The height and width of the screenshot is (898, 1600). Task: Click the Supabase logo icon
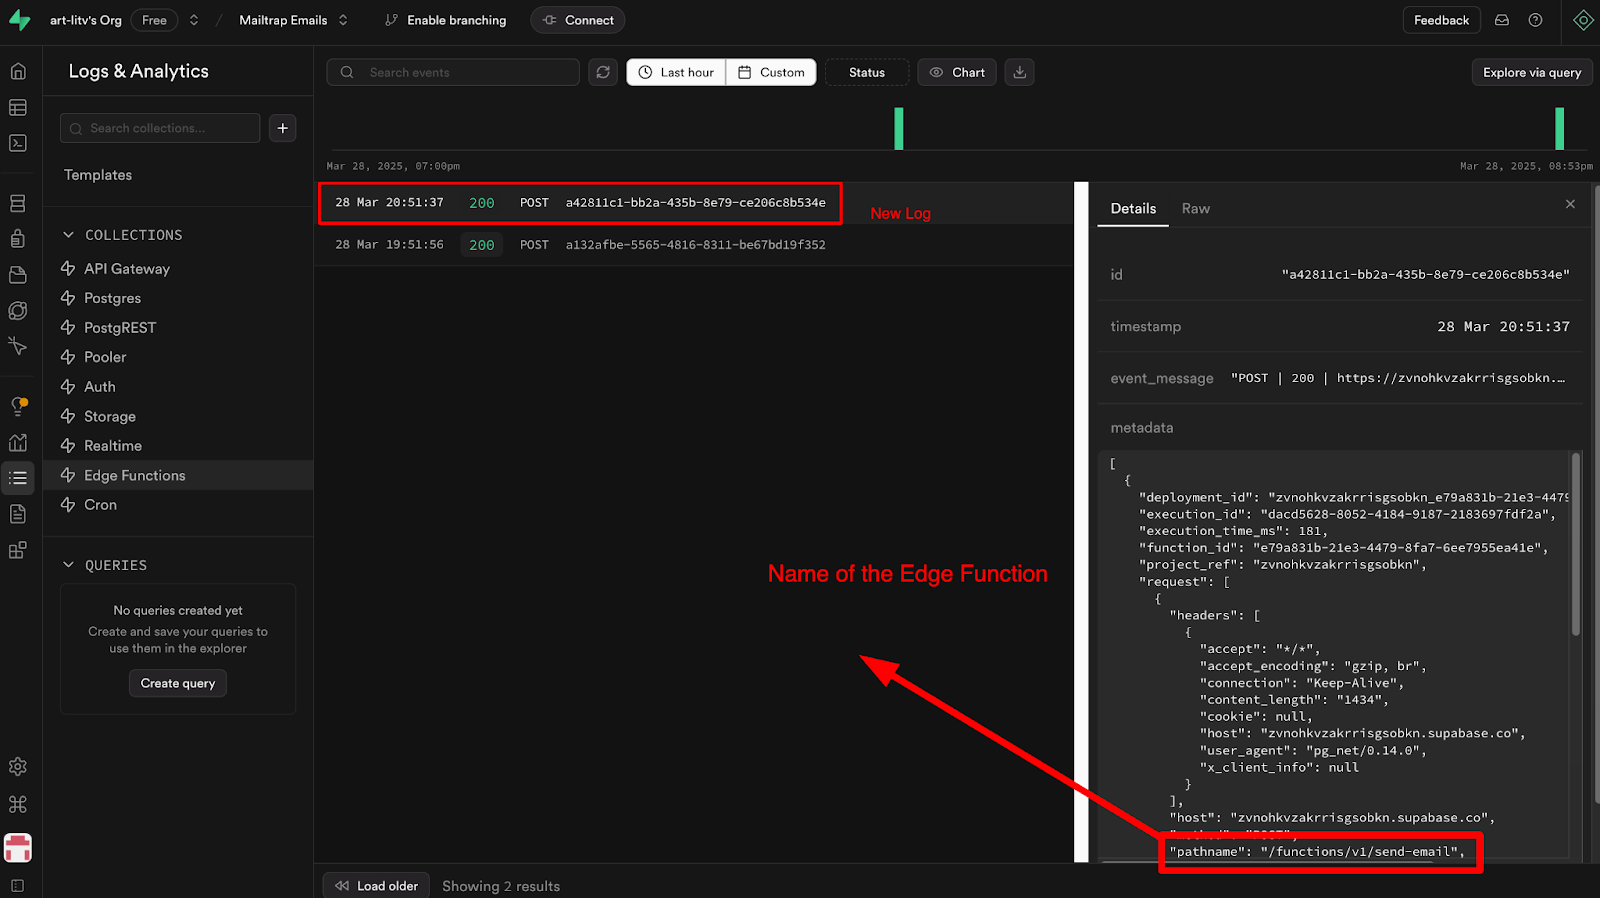point(19,20)
